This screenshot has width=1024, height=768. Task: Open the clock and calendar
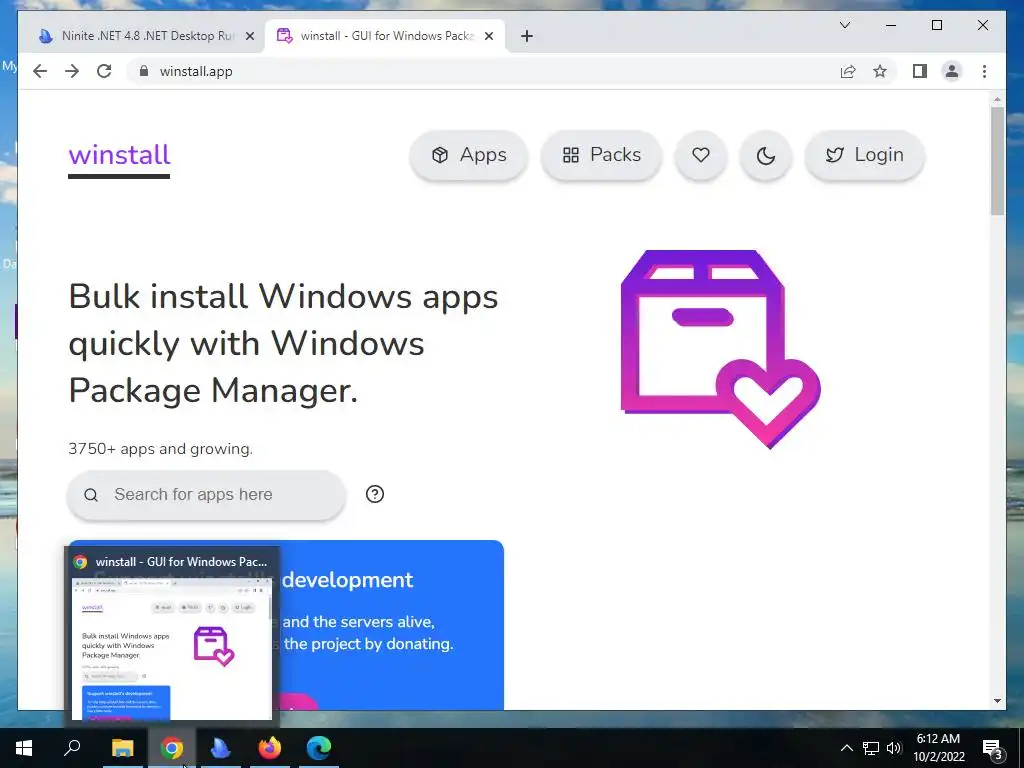point(938,748)
